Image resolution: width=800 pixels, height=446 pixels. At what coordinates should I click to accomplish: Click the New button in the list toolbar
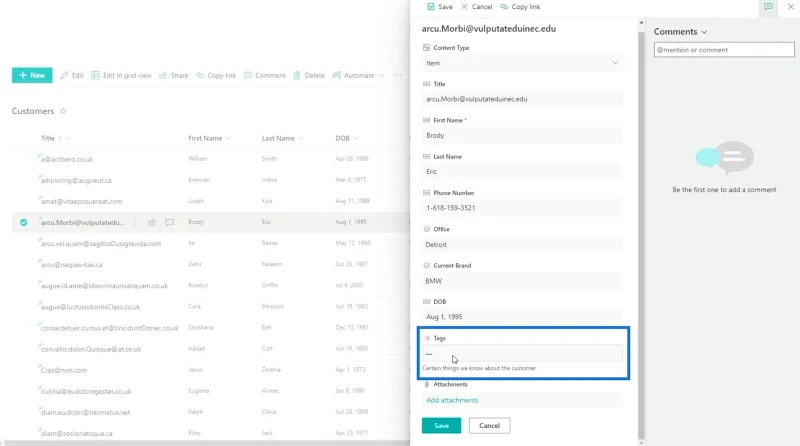(32, 75)
